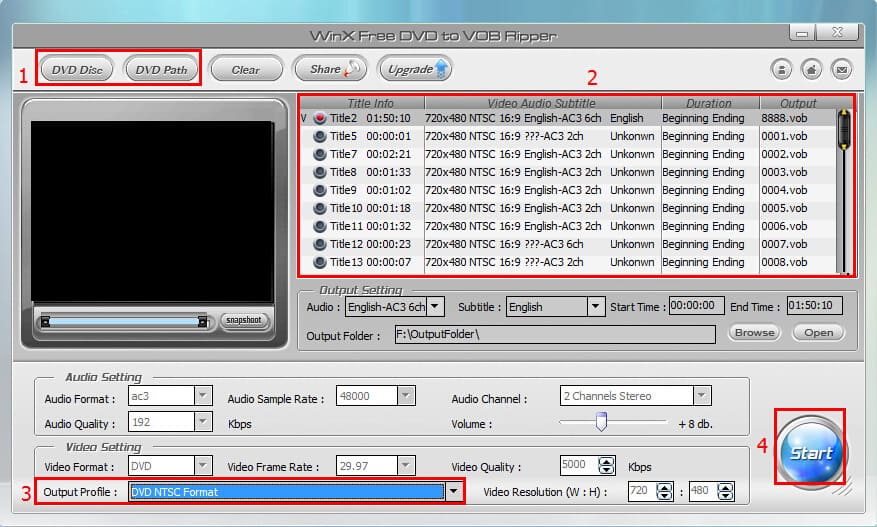Screen dimensions: 877x527
Task: Click the Output column header
Action: (x=798, y=103)
